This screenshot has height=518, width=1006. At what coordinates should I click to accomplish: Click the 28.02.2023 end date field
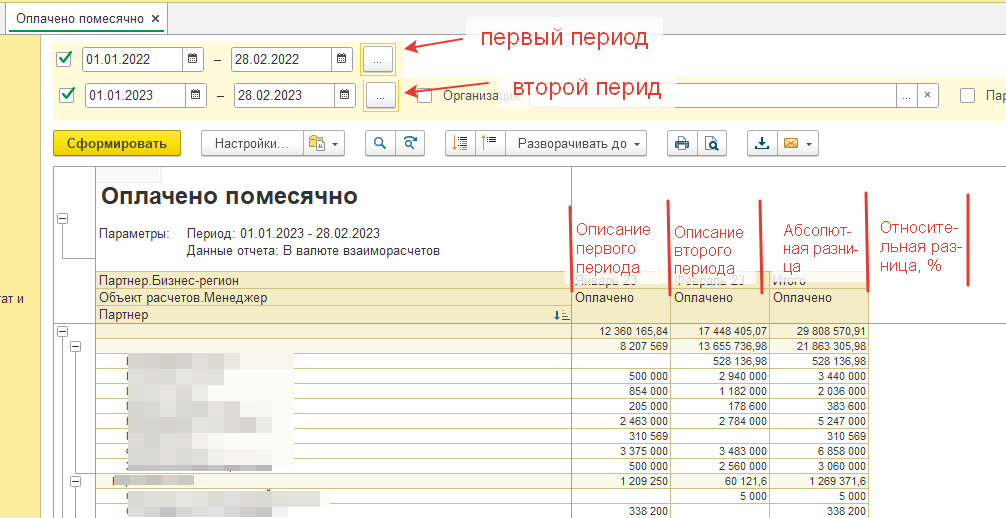pyautogui.click(x=283, y=95)
